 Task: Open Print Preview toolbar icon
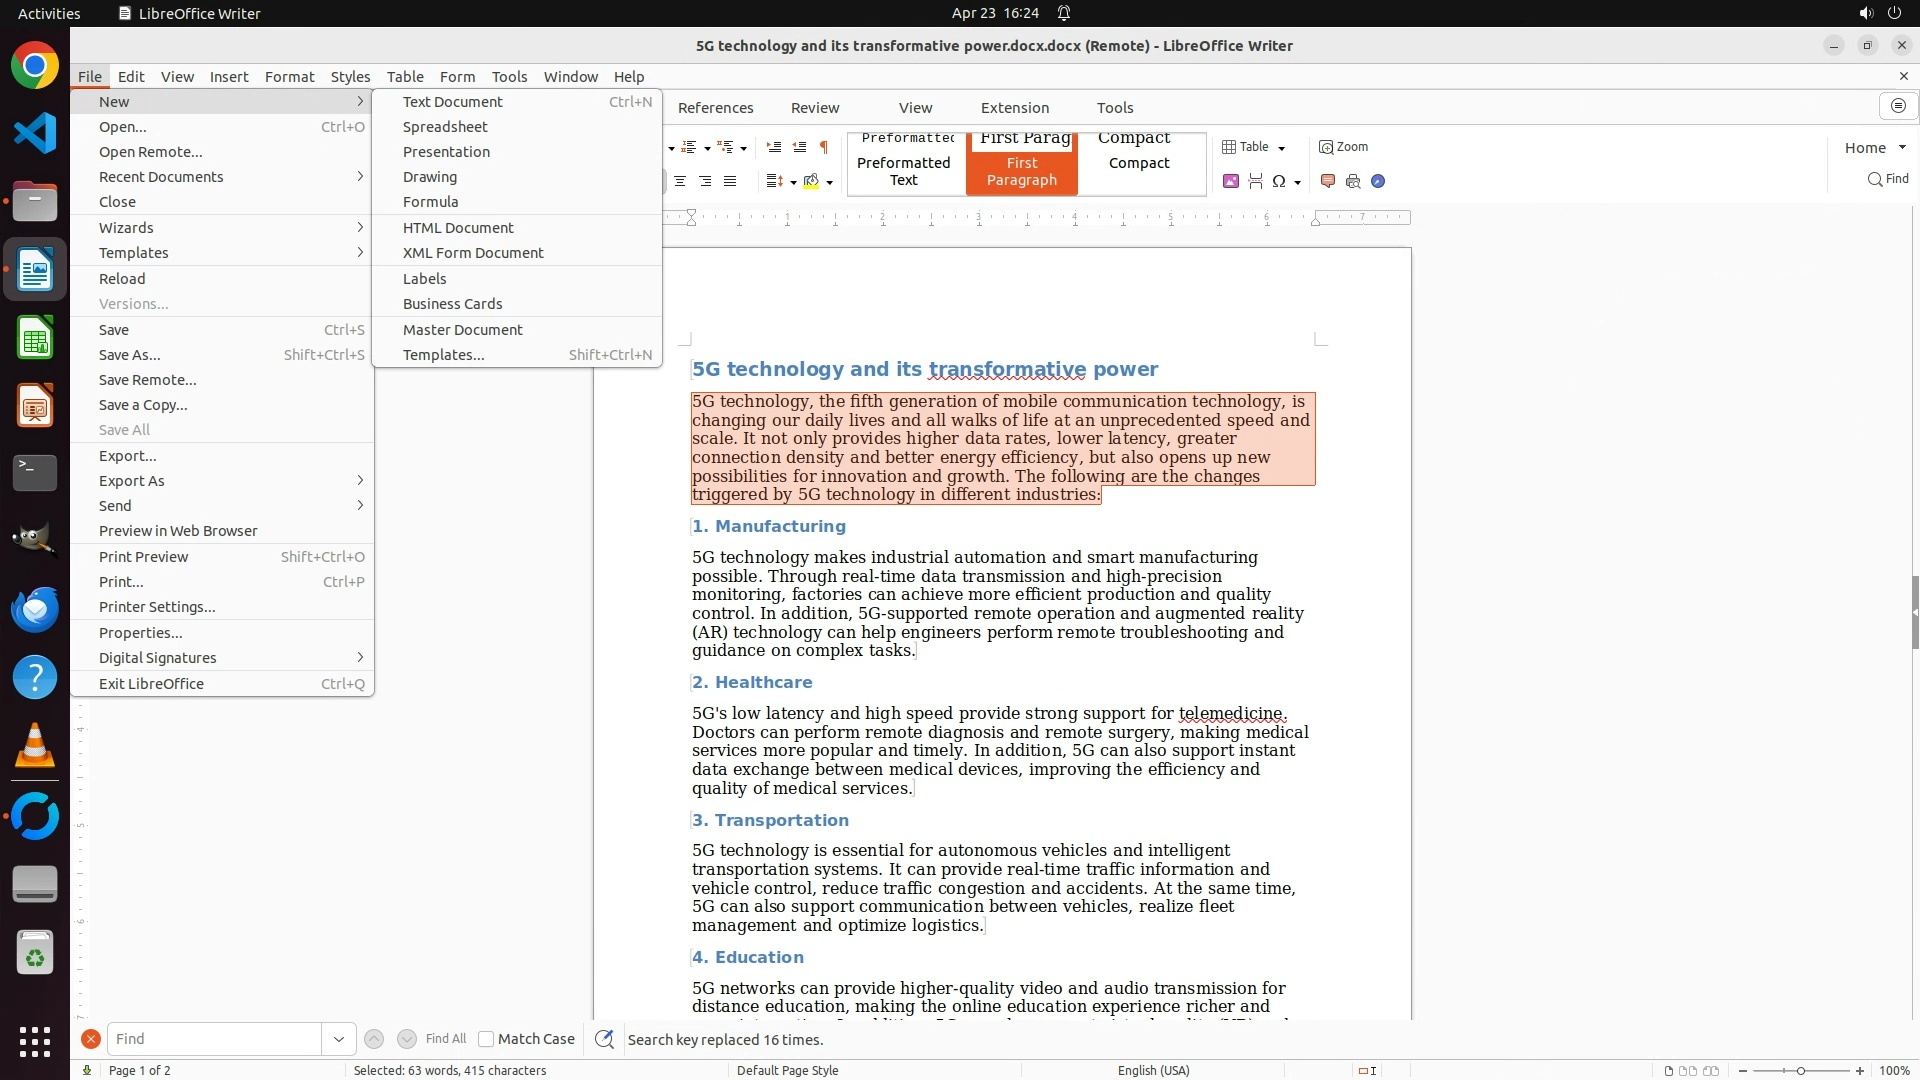tap(1353, 181)
